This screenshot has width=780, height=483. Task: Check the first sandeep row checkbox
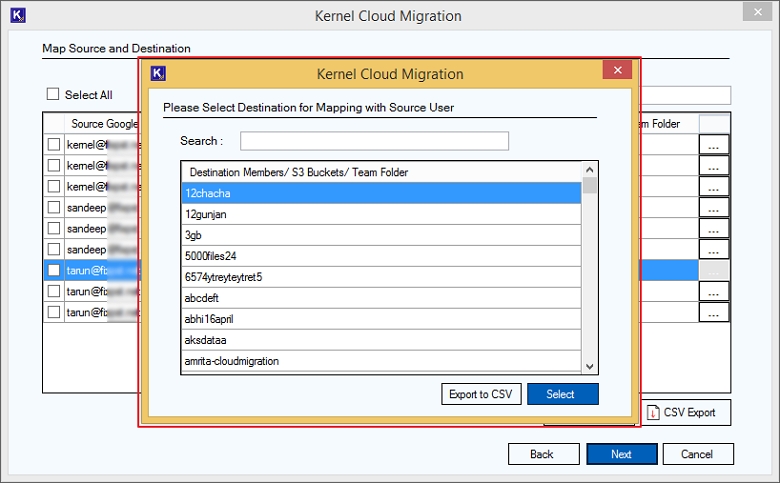pyautogui.click(x=54, y=207)
